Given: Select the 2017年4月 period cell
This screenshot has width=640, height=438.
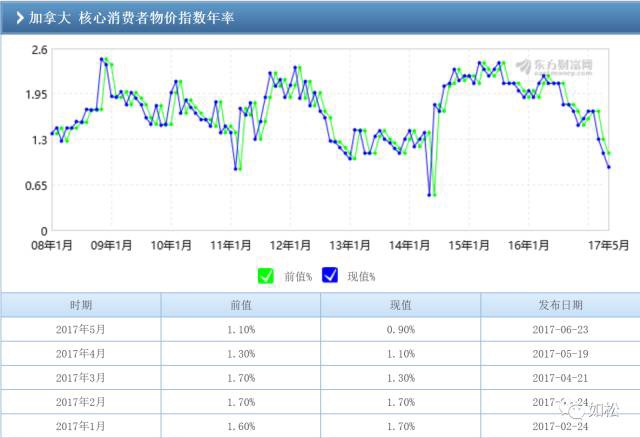Looking at the screenshot, I should click(x=81, y=354).
